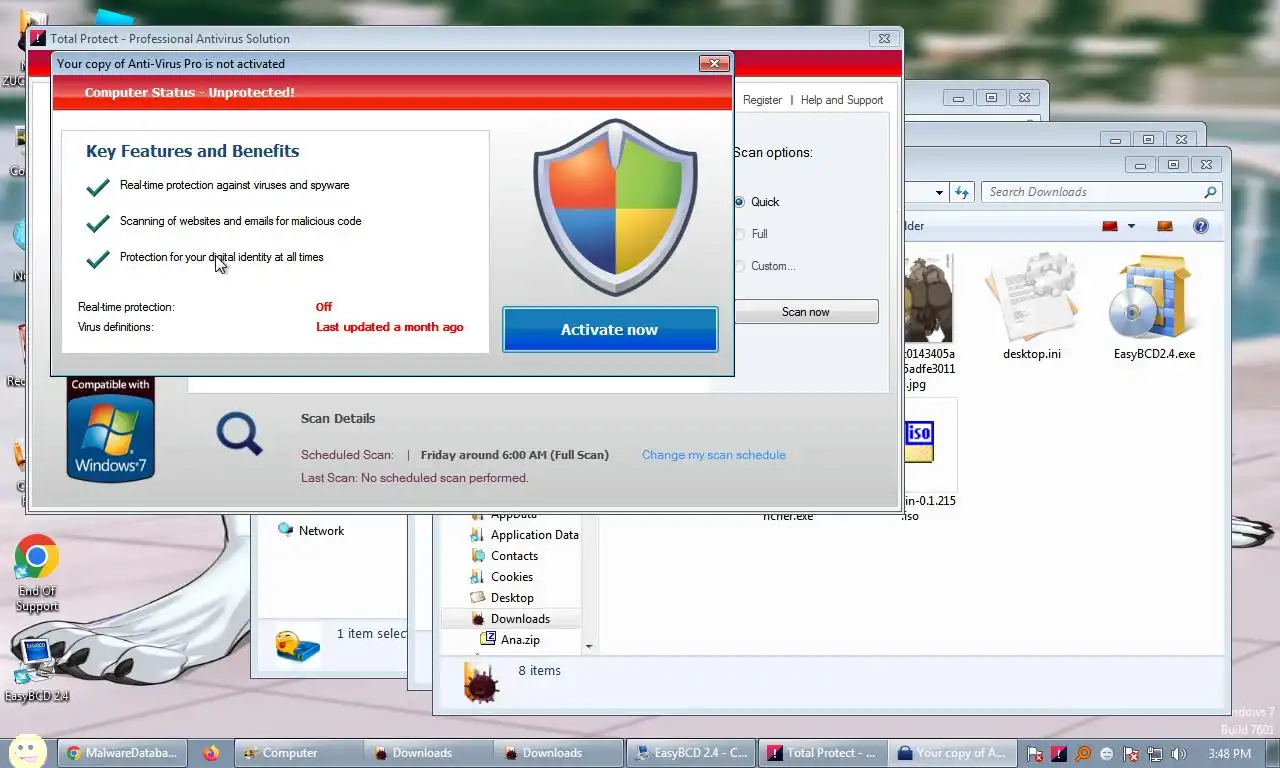The image size is (1280, 768).
Task: Minimize the front Downloads window
Action: (x=1141, y=165)
